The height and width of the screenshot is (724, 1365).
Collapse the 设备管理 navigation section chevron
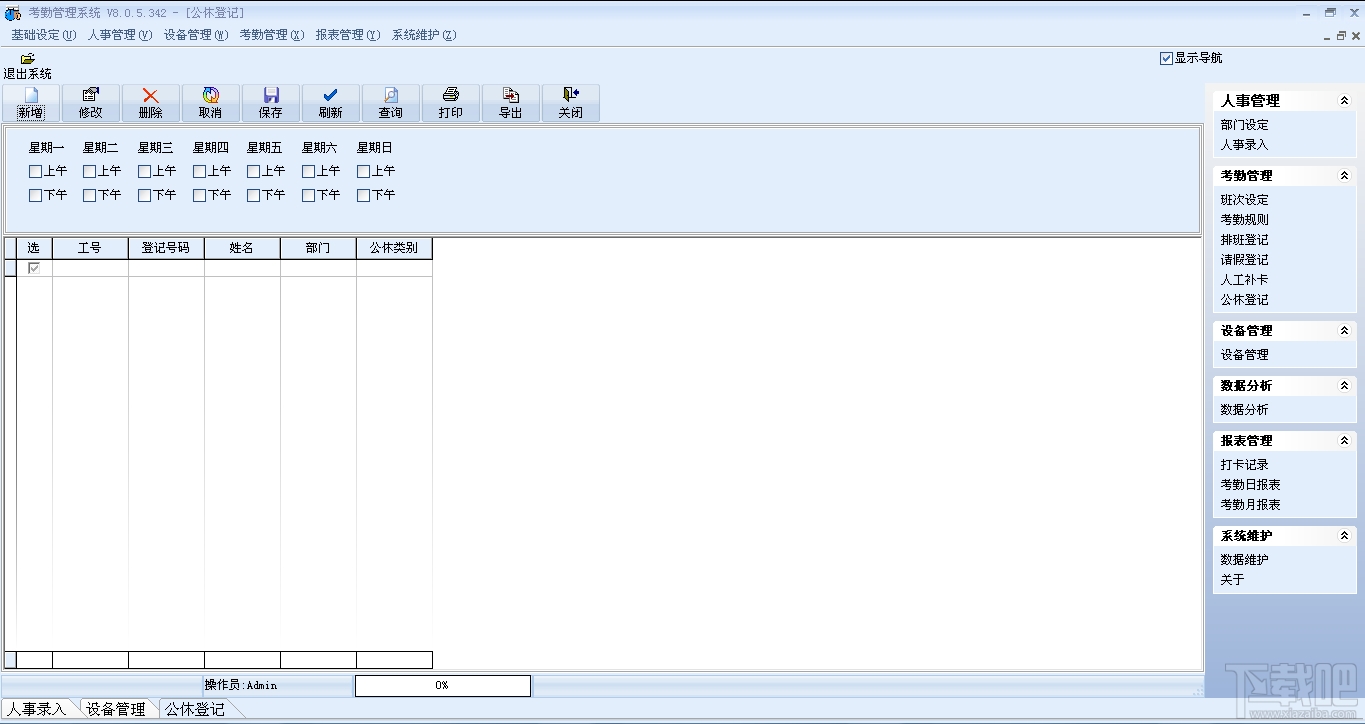pyautogui.click(x=1345, y=330)
